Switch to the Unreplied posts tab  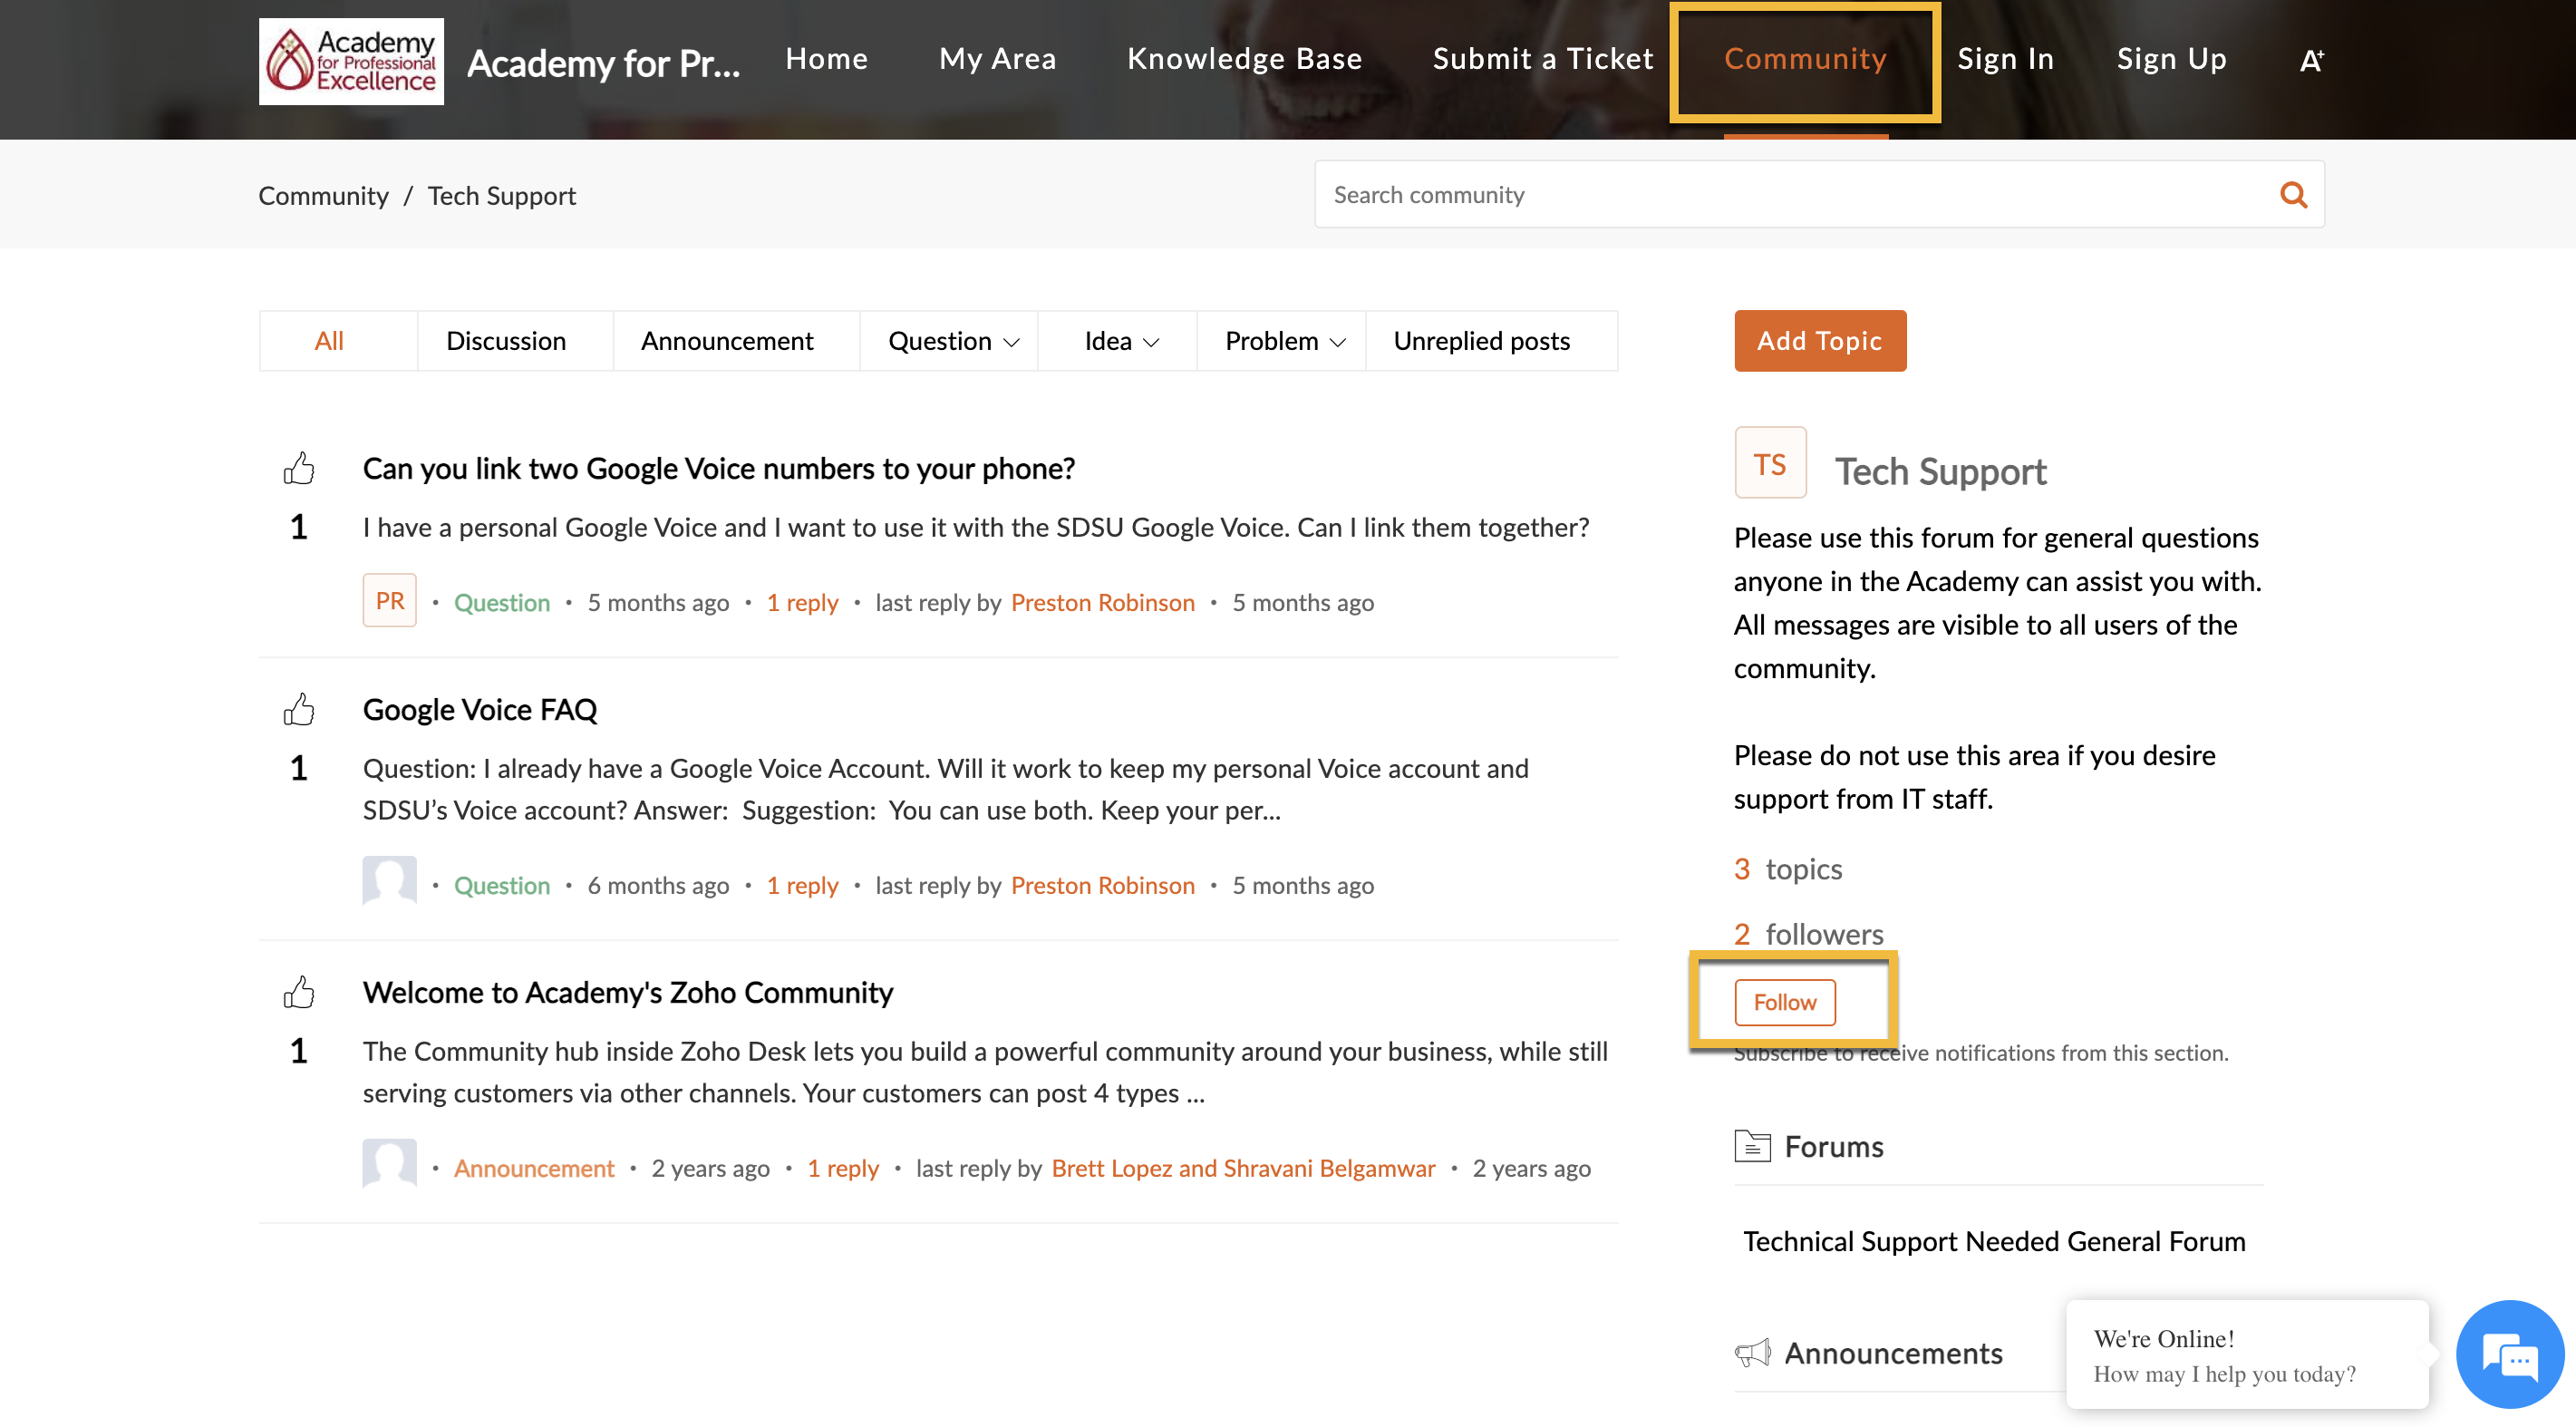point(1481,342)
